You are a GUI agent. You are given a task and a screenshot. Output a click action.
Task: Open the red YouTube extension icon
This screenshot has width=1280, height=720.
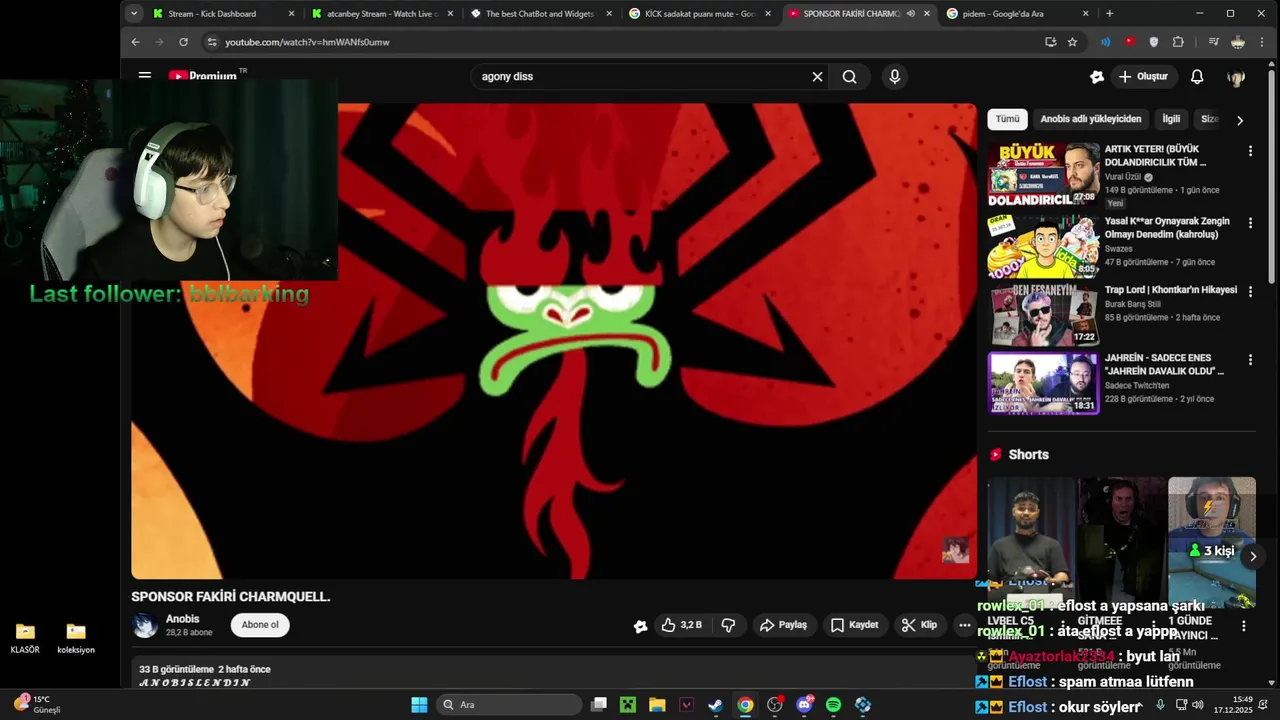coord(1130,42)
